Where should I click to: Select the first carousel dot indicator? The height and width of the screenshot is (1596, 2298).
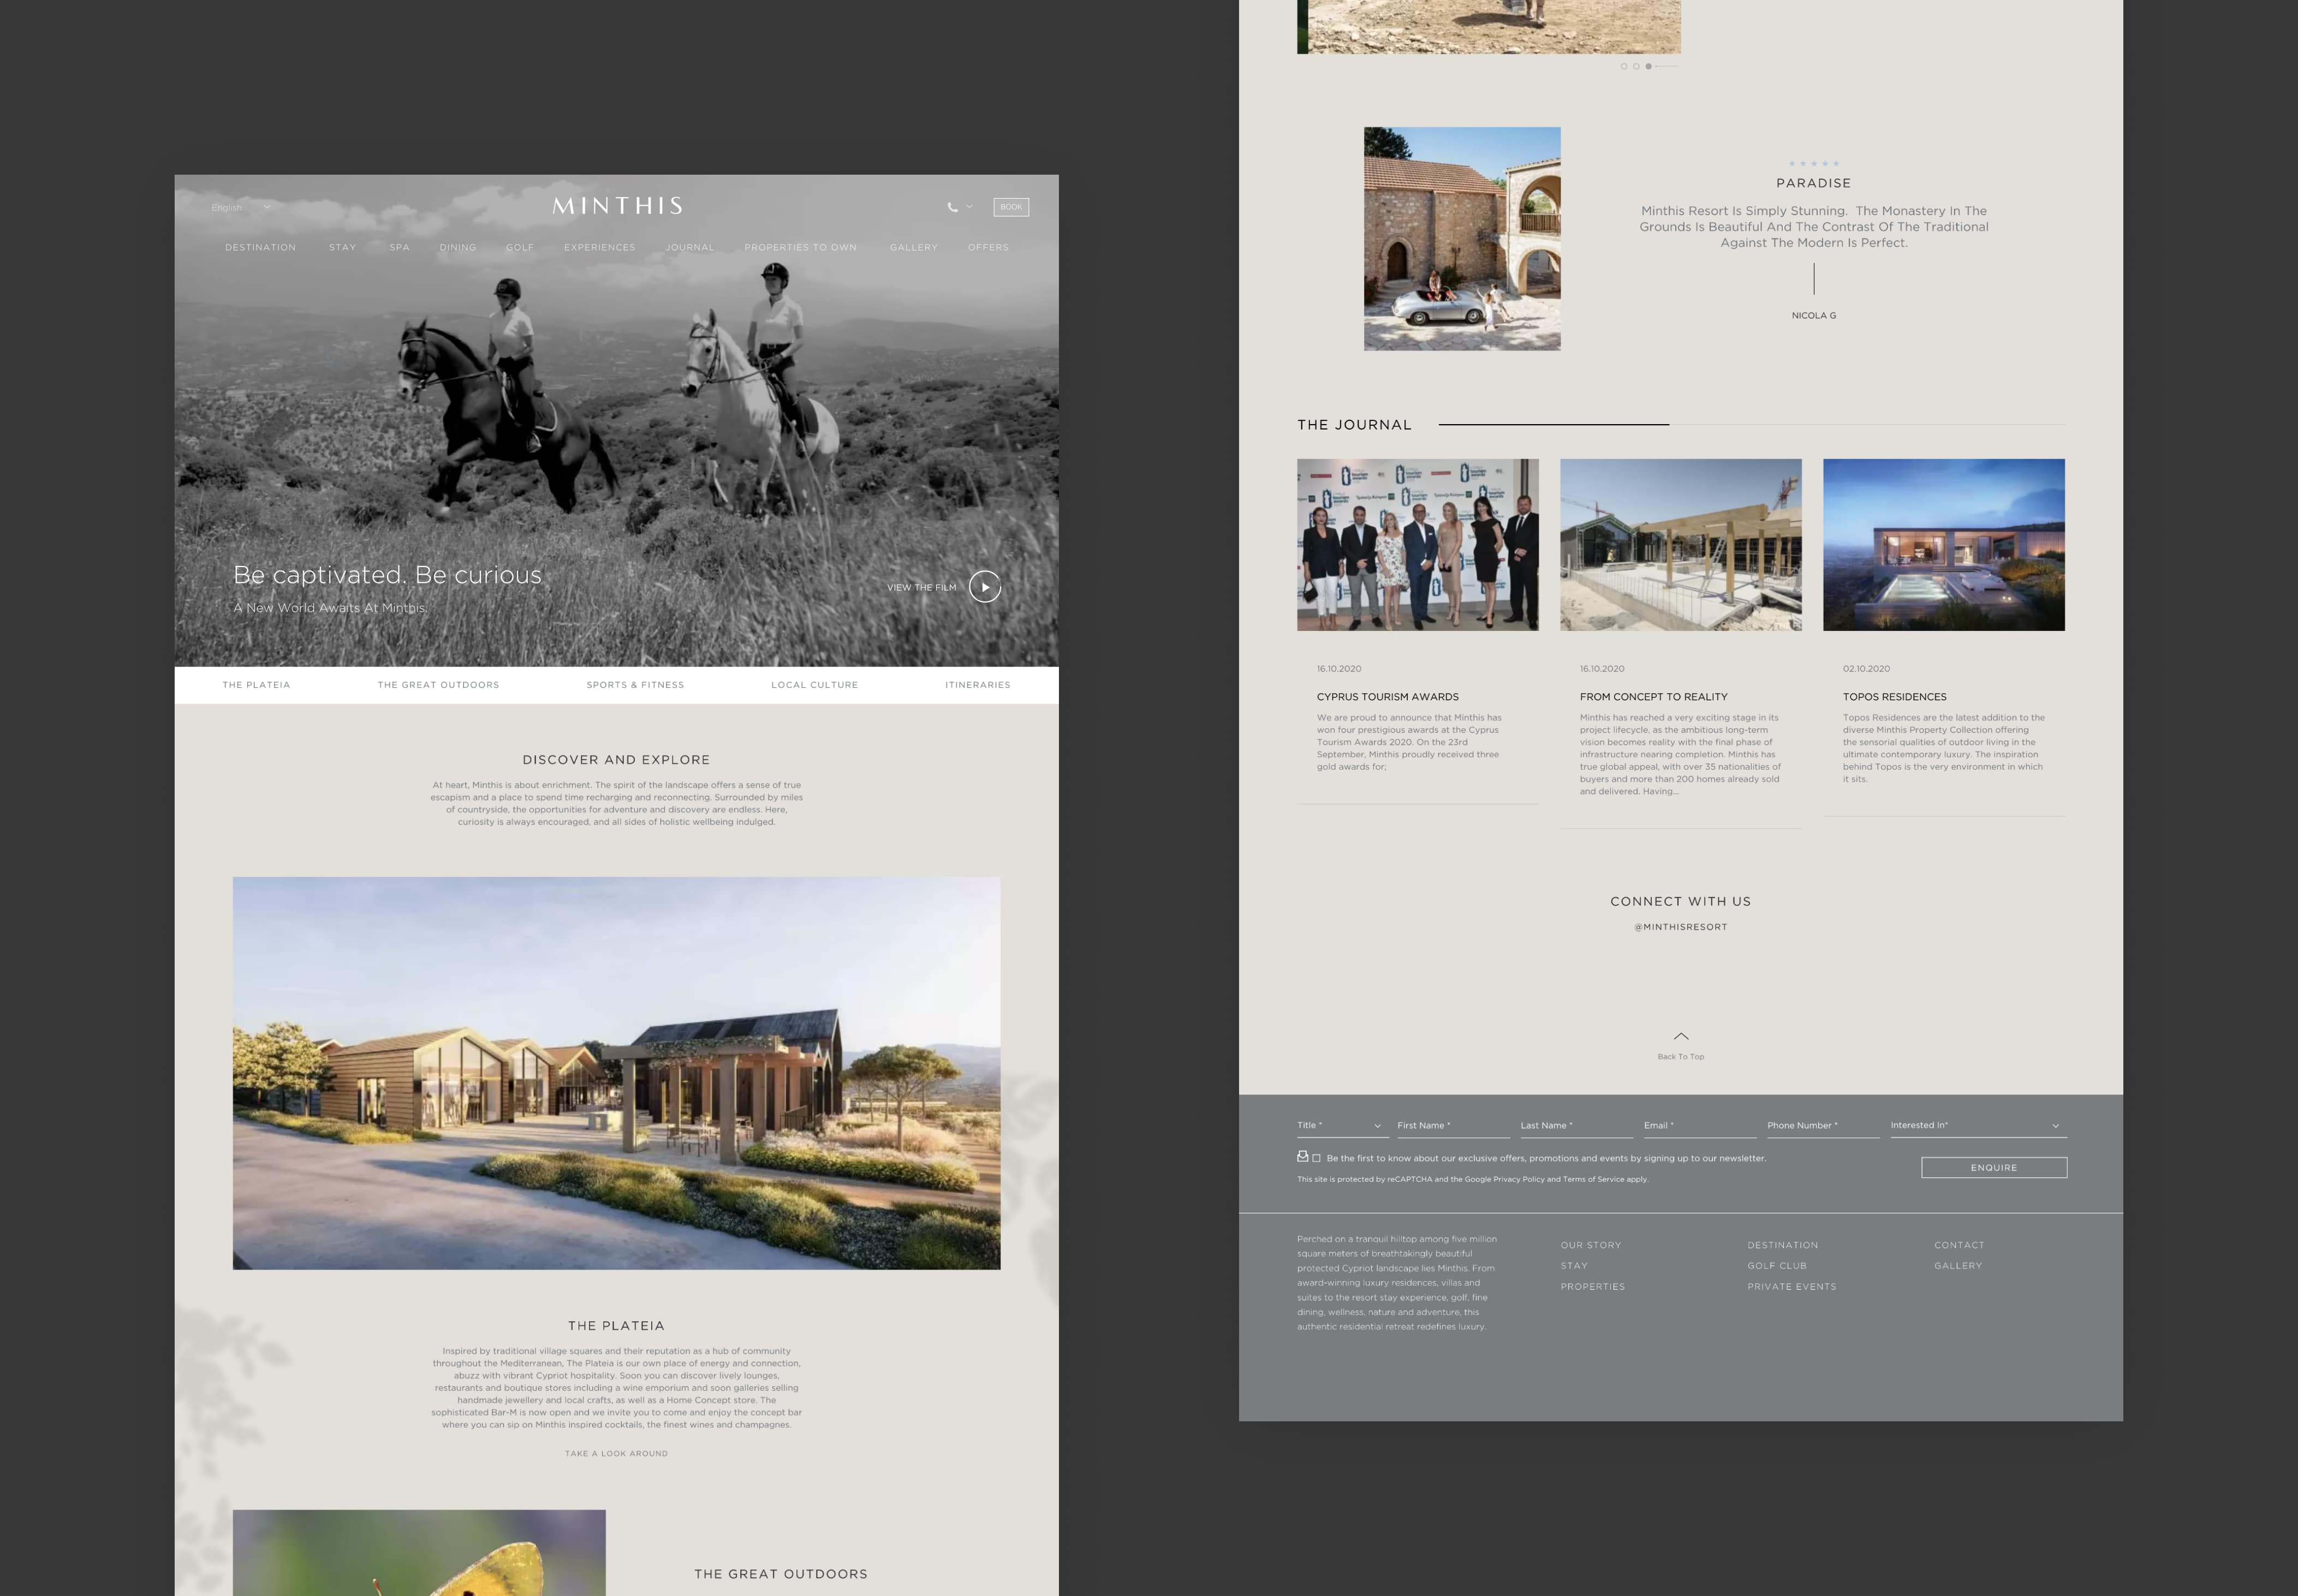(1623, 66)
